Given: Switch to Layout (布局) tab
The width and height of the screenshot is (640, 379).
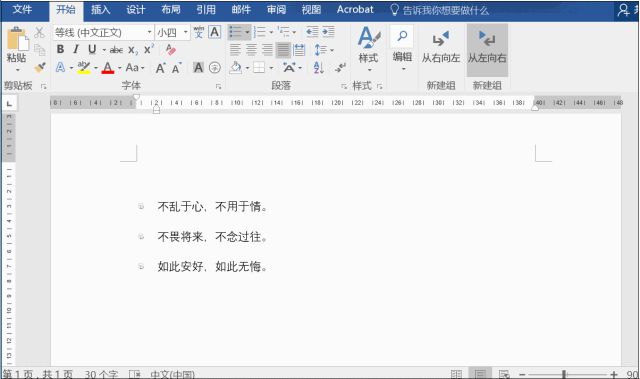Looking at the screenshot, I should point(171,10).
